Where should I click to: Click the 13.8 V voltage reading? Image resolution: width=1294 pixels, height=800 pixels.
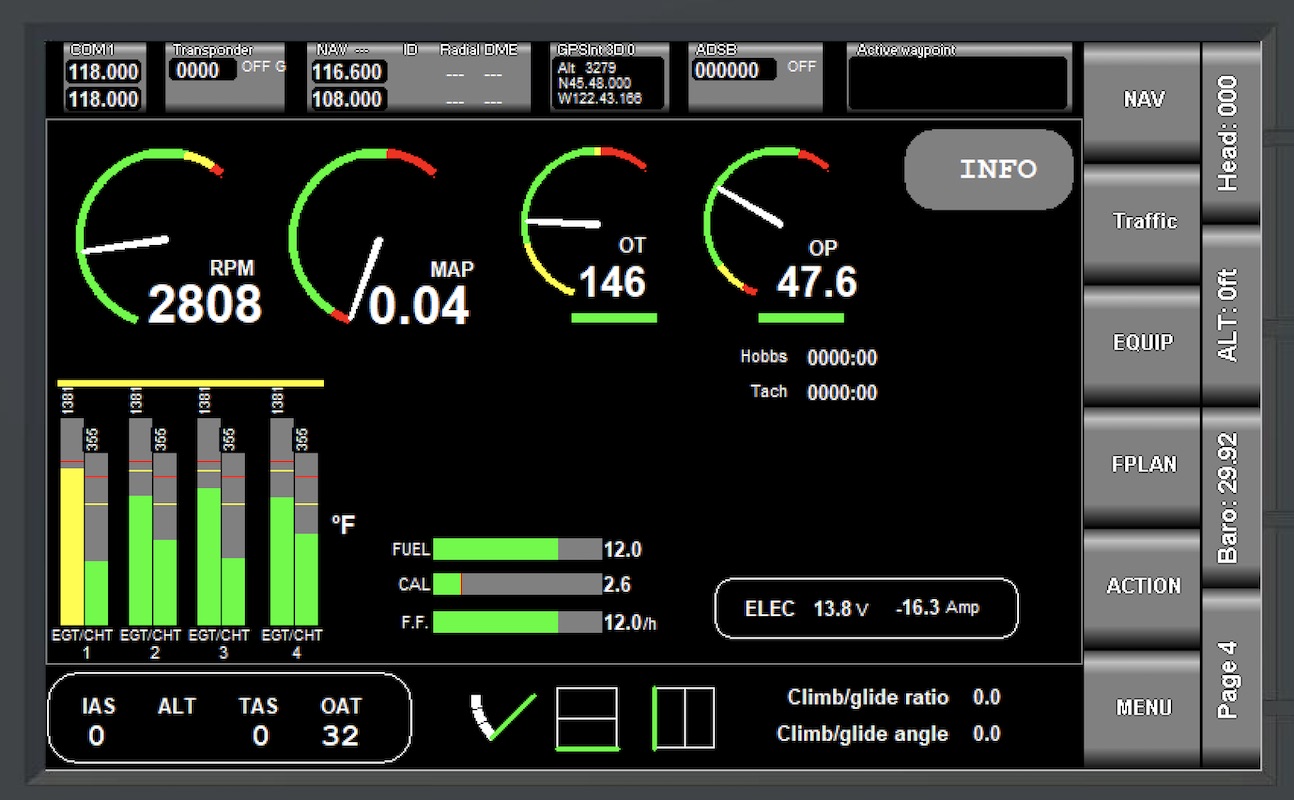pyautogui.click(x=841, y=608)
